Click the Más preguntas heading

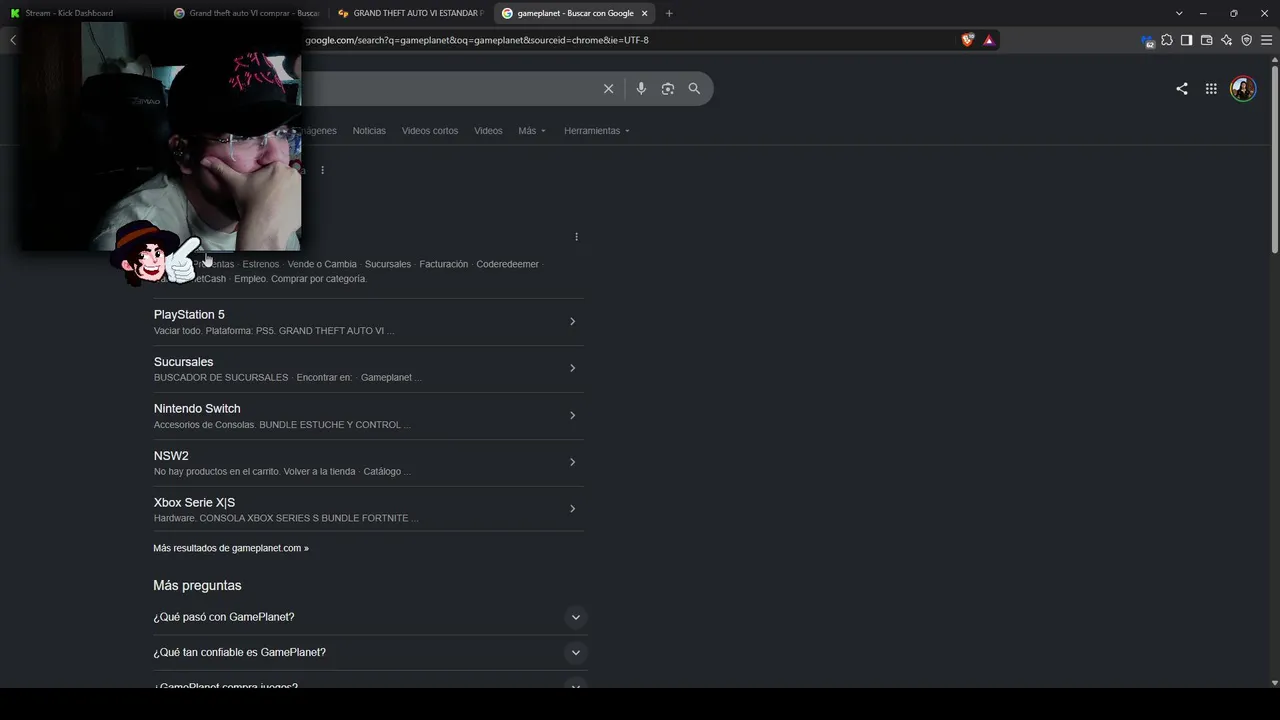(197, 586)
